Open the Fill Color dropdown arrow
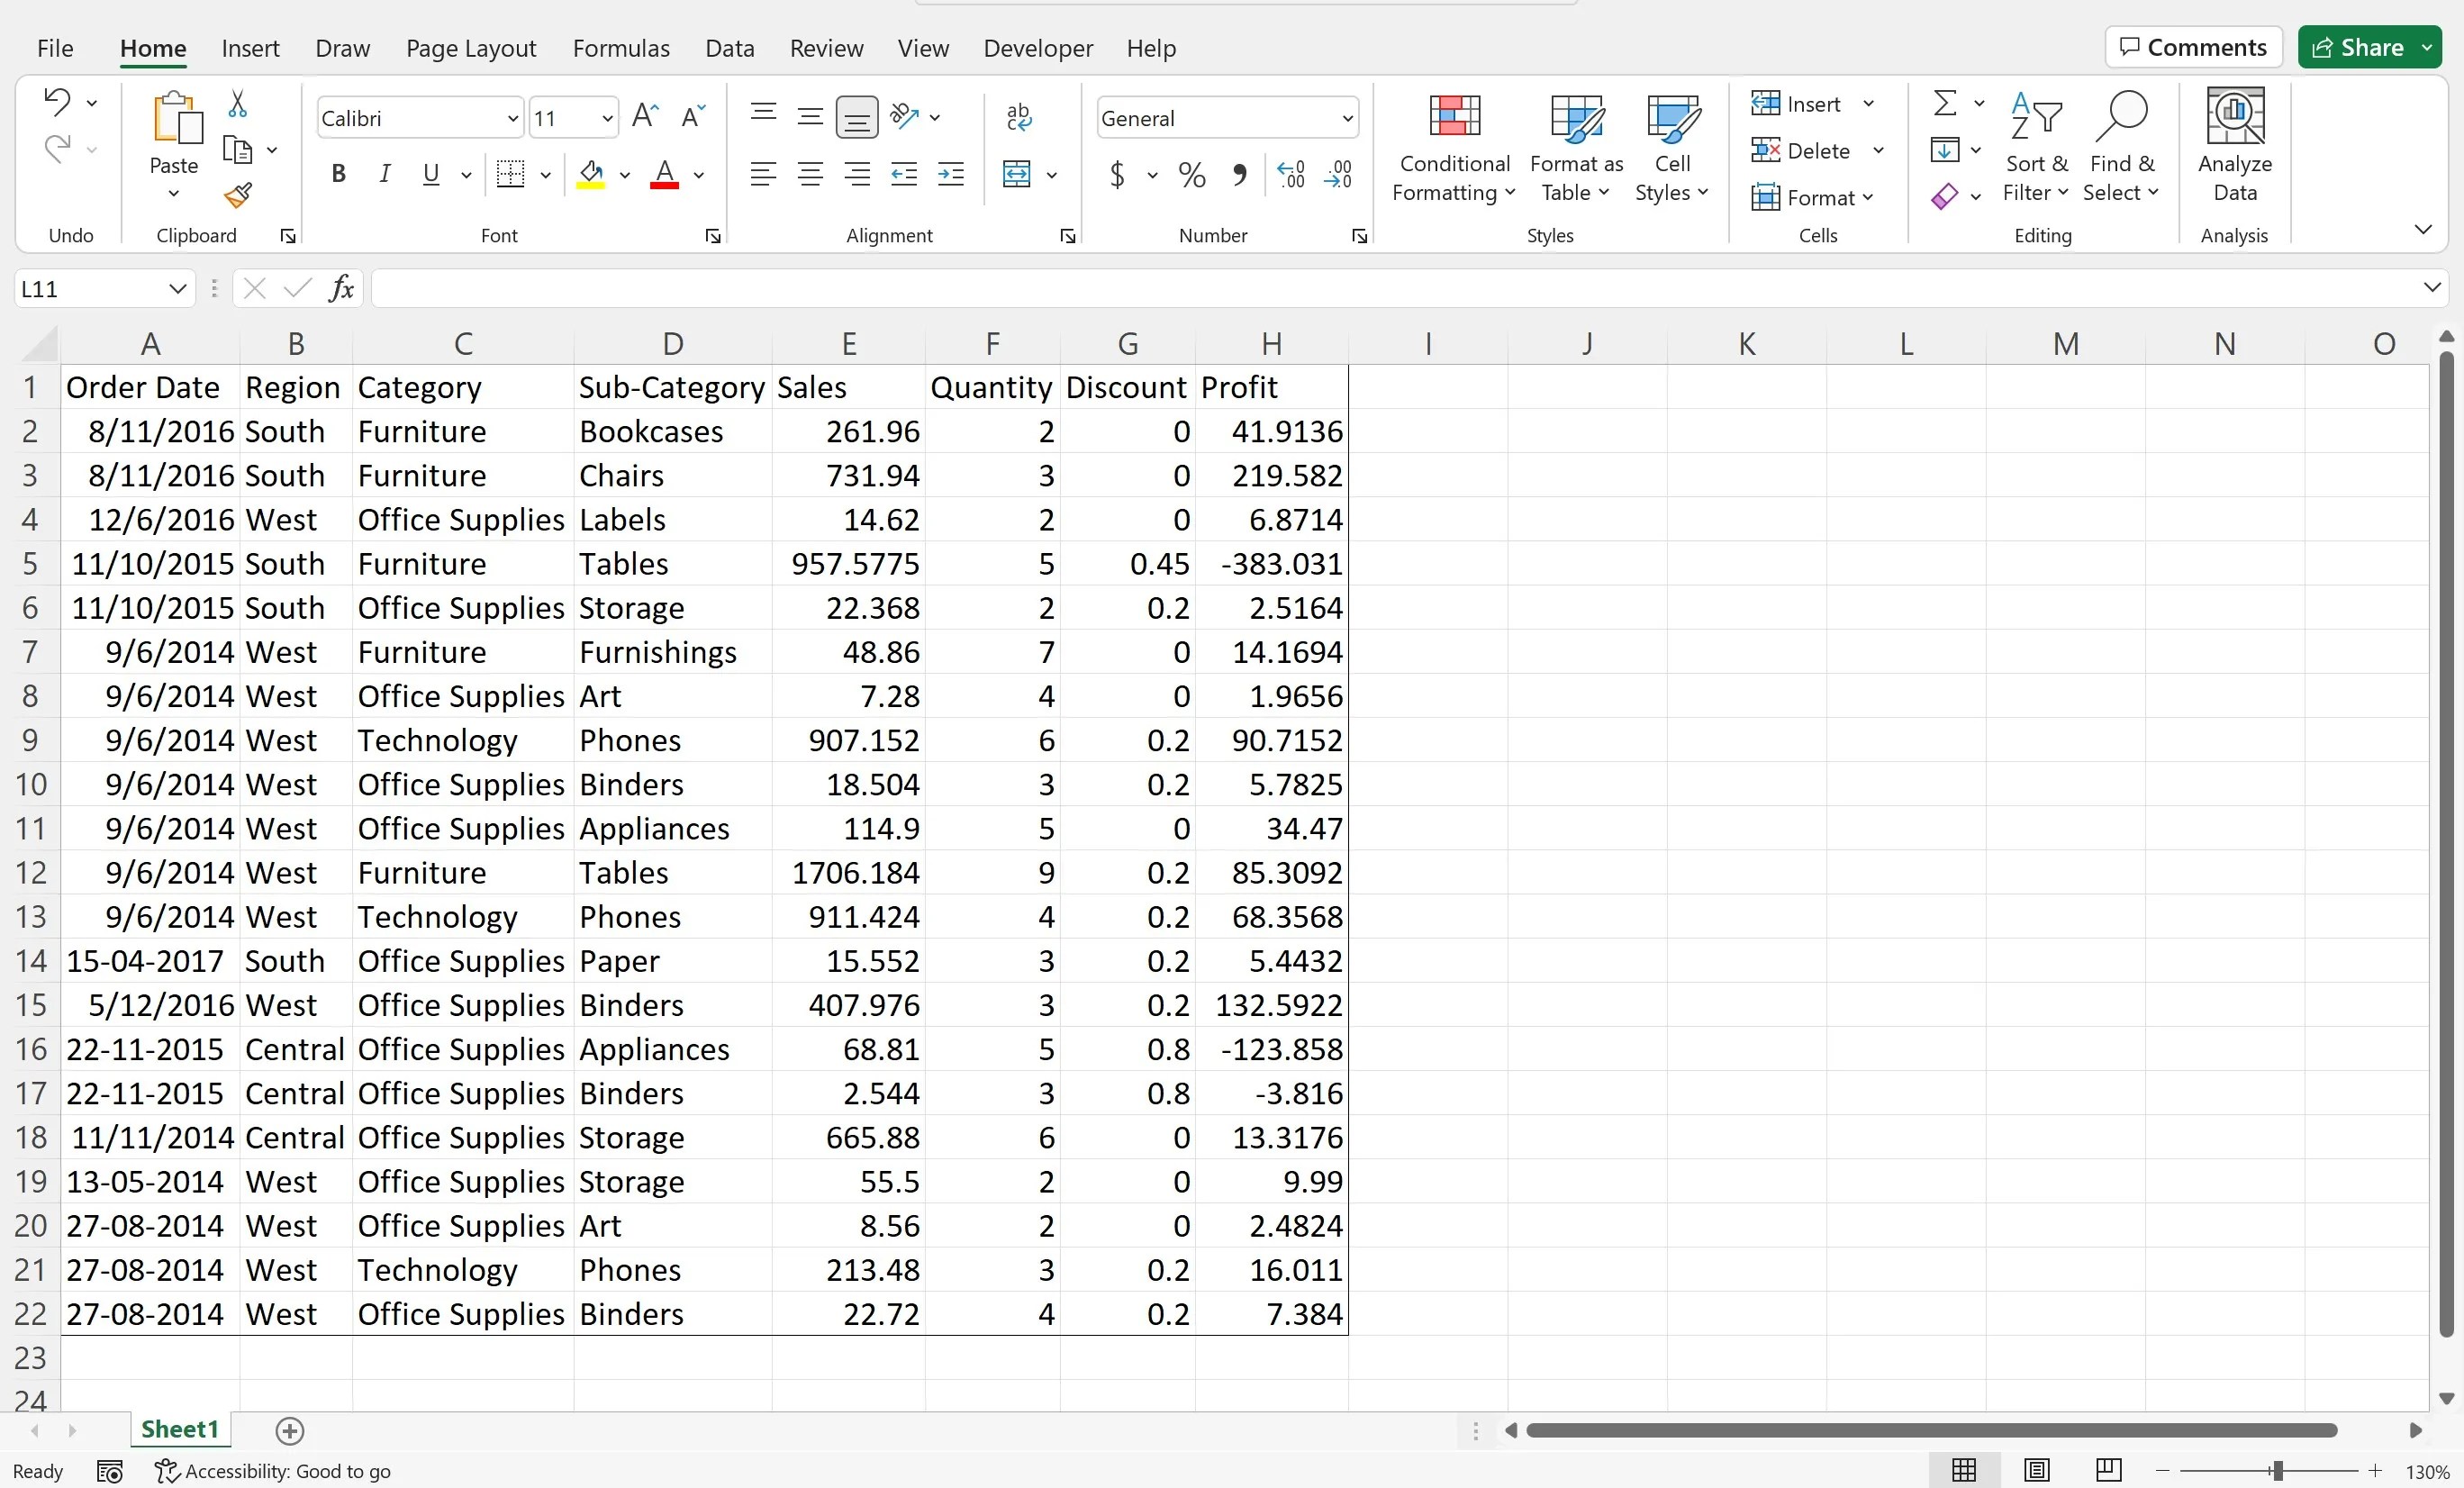Image resolution: width=2464 pixels, height=1488 pixels. [x=625, y=175]
